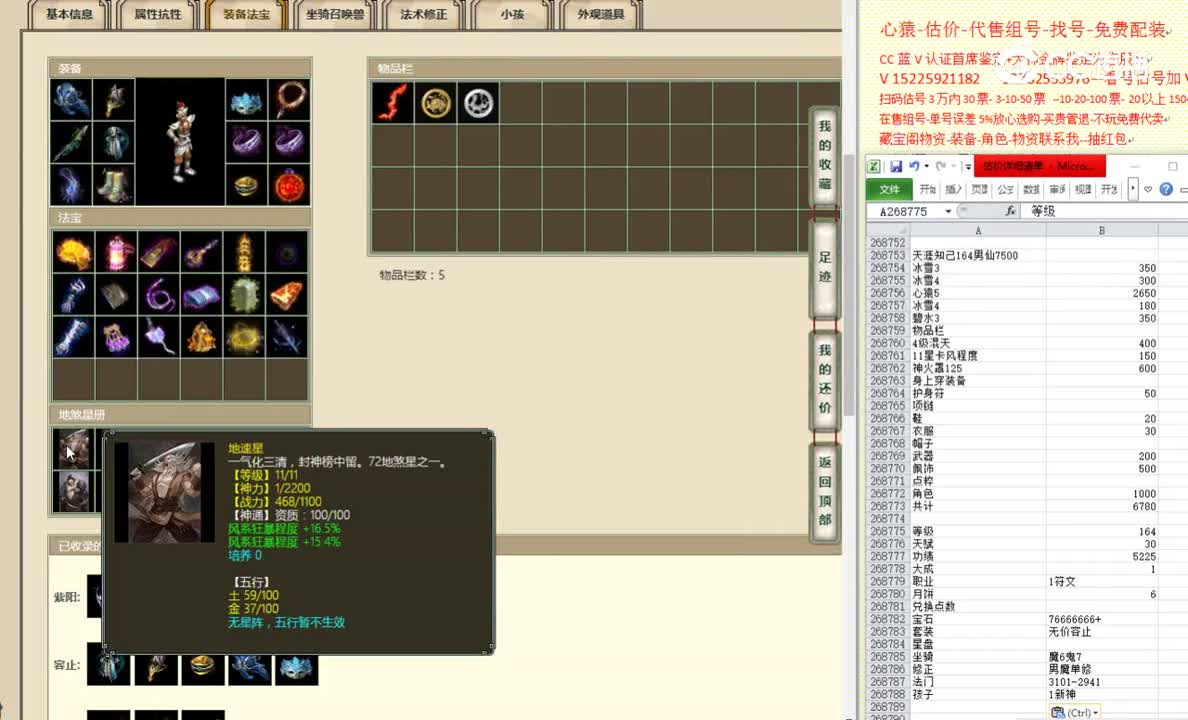Click the character model in equipment panel
The height and width of the screenshot is (720, 1188).
coord(180,142)
